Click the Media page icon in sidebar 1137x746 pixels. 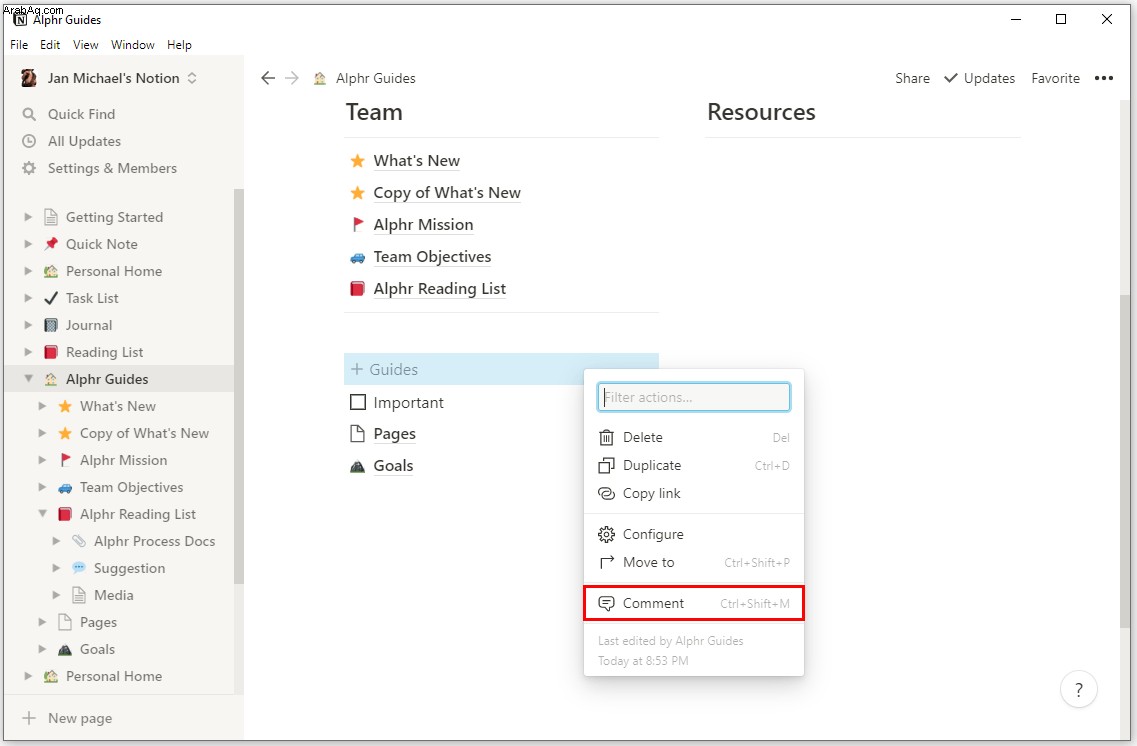[79, 595]
